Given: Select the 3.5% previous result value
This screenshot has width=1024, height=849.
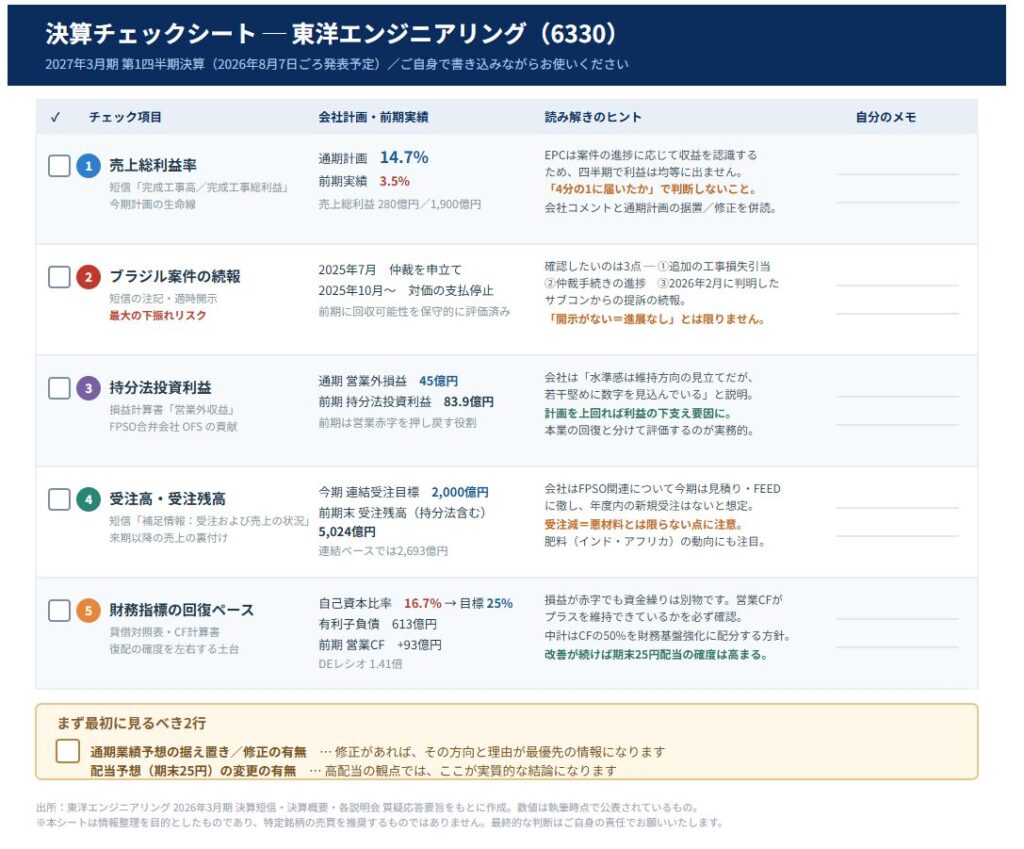Looking at the screenshot, I should (394, 181).
